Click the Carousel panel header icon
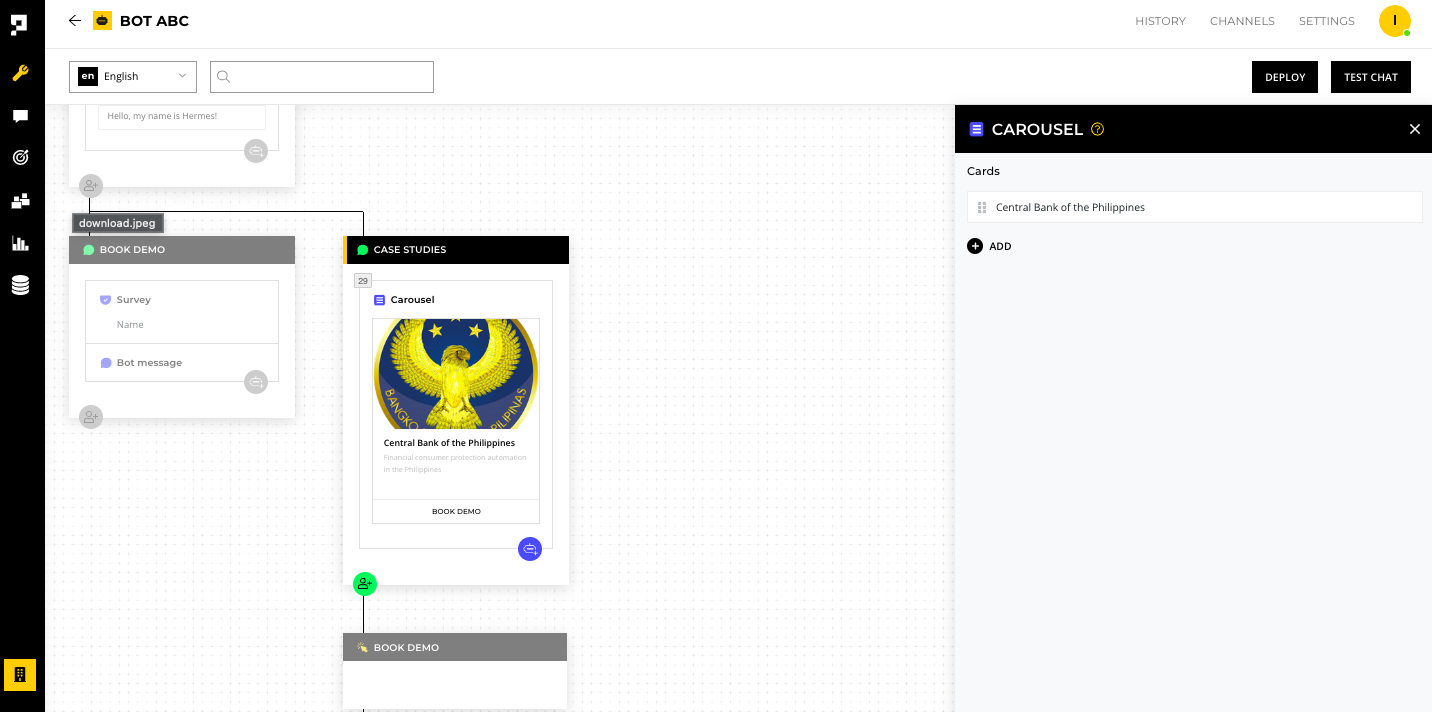The width and height of the screenshot is (1432, 712). (x=977, y=129)
